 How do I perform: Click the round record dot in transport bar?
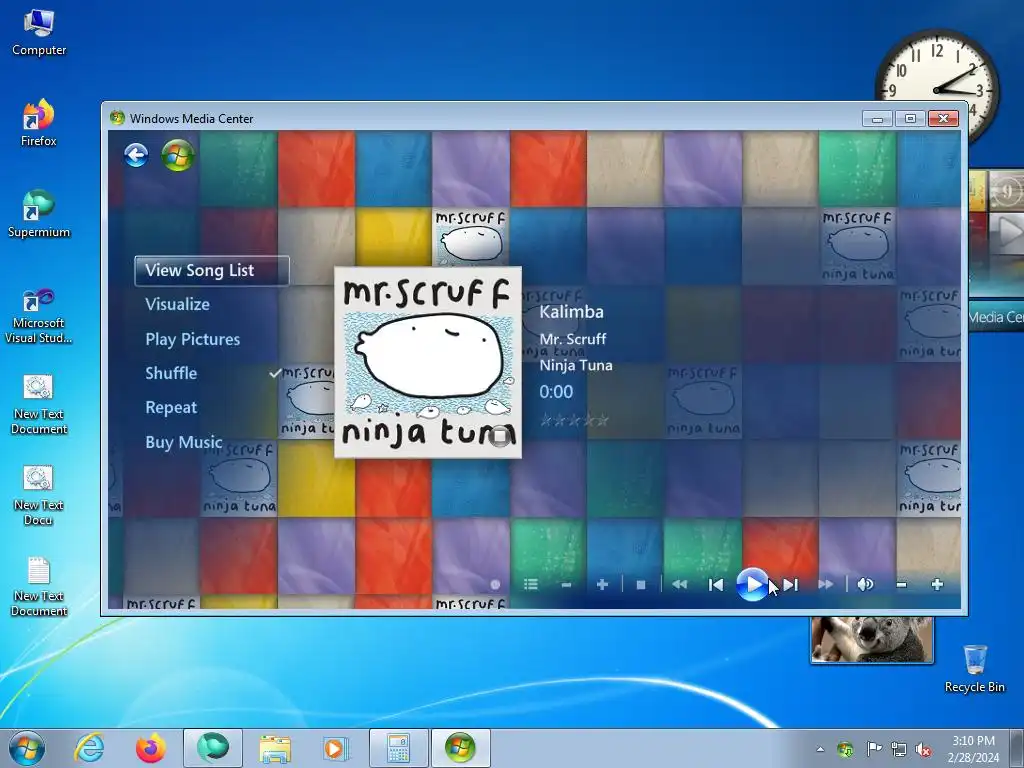click(x=495, y=584)
